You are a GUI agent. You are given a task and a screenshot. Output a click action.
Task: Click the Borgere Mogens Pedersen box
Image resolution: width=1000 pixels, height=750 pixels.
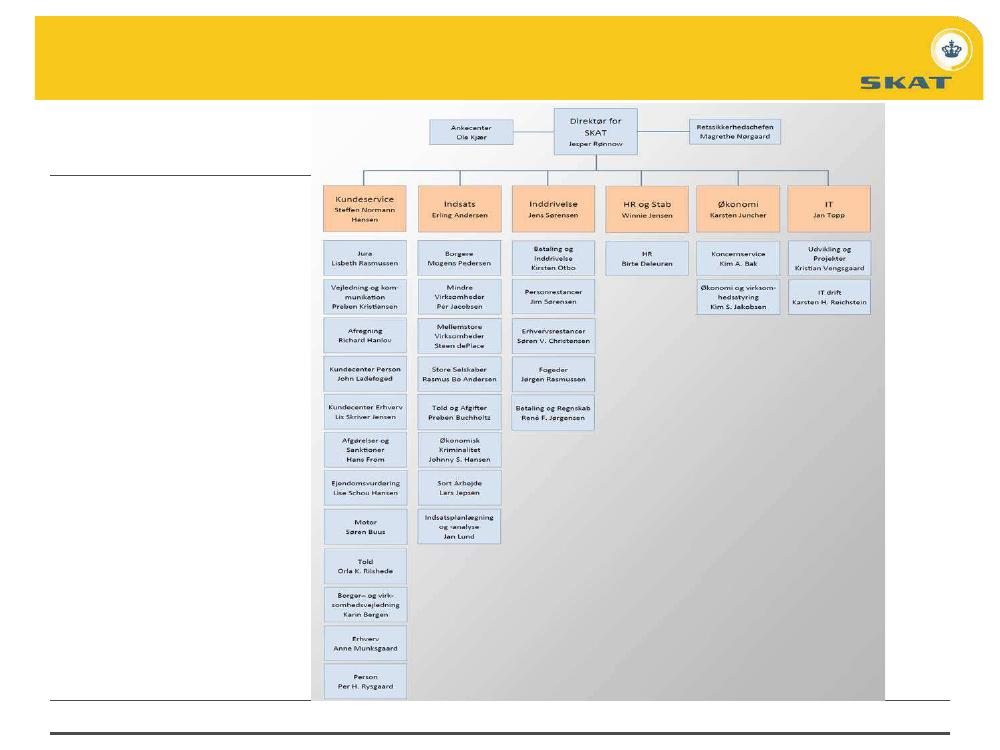click(459, 258)
